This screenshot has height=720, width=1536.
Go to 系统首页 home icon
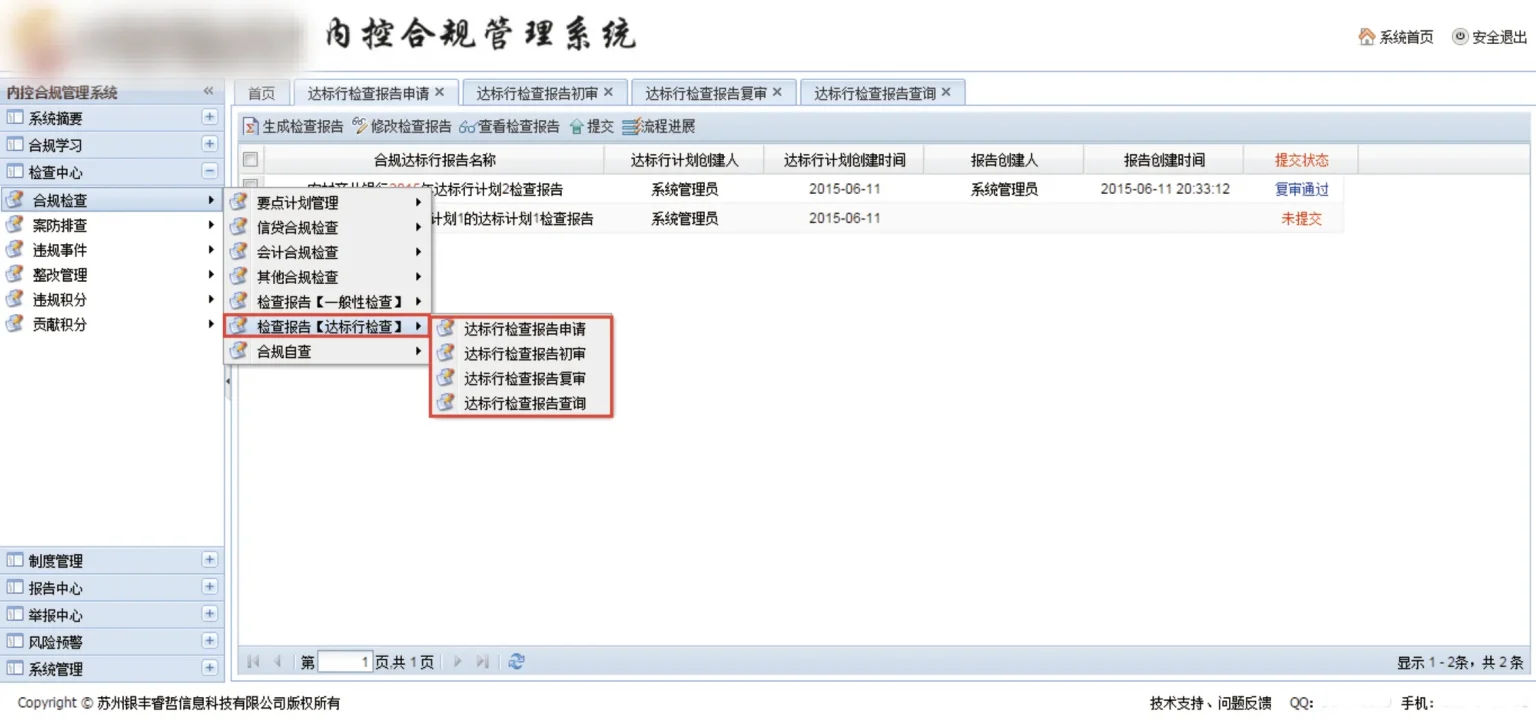(1367, 37)
